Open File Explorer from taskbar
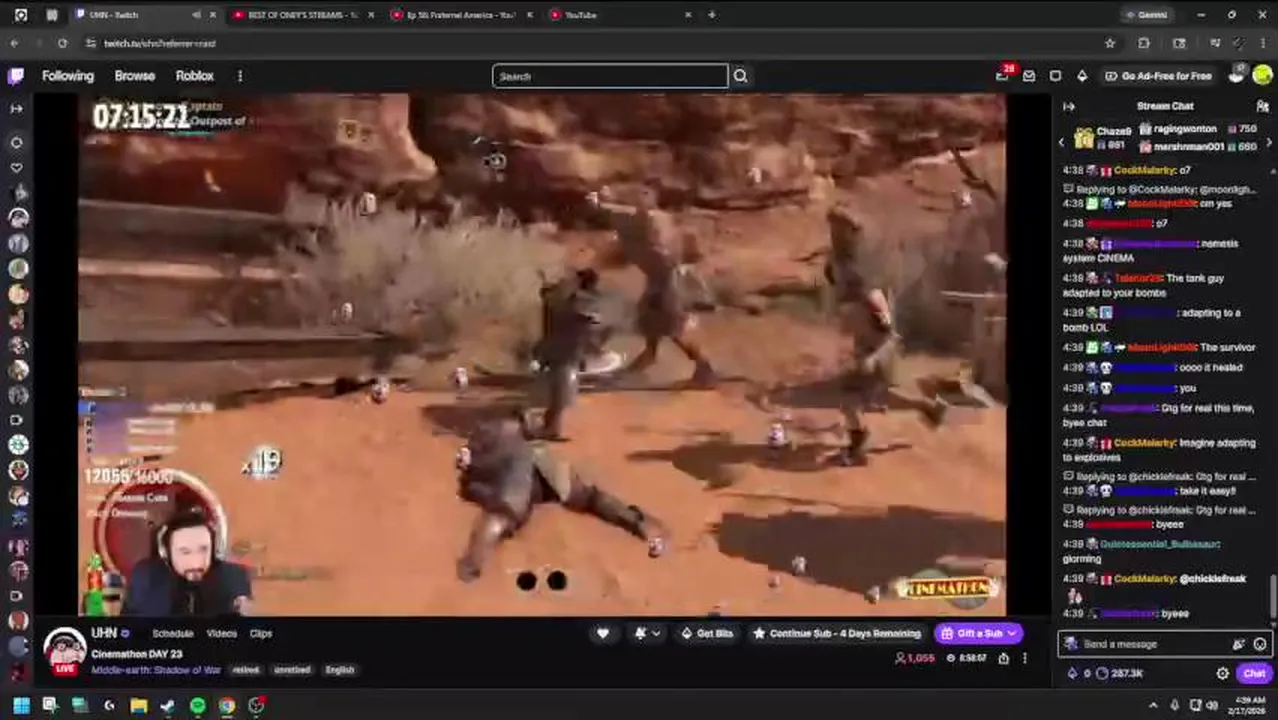This screenshot has height=720, width=1278. click(x=139, y=706)
